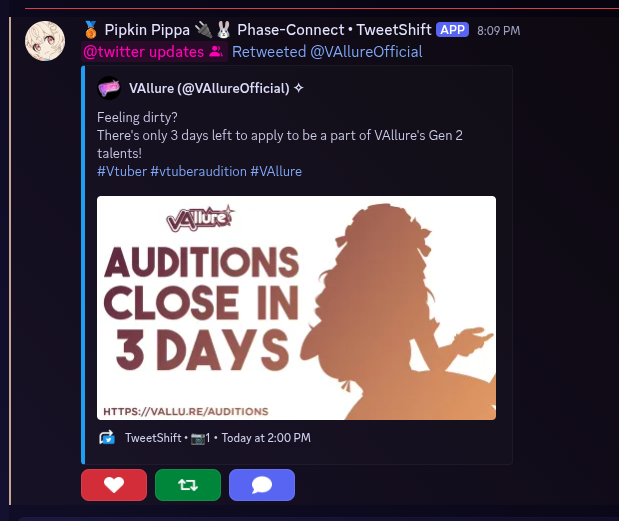Click the APP badge beside TweetShift
The width and height of the screenshot is (619, 521).
[x=452, y=30]
